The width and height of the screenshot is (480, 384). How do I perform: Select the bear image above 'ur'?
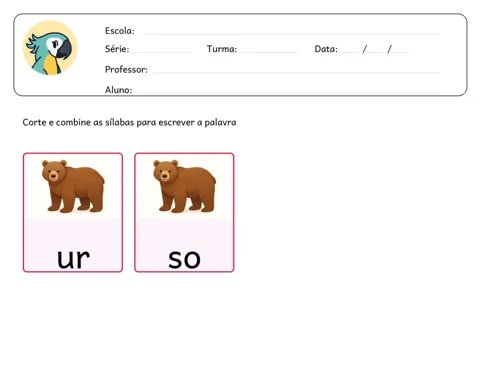tap(73, 186)
